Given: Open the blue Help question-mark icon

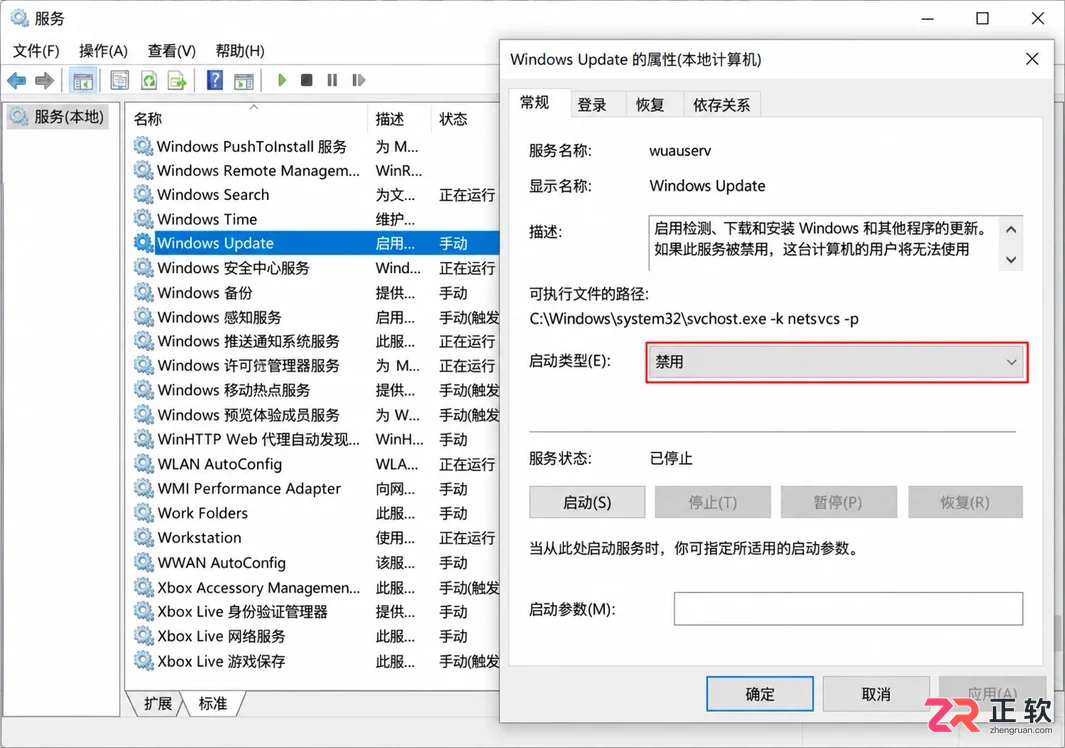Looking at the screenshot, I should point(215,81).
